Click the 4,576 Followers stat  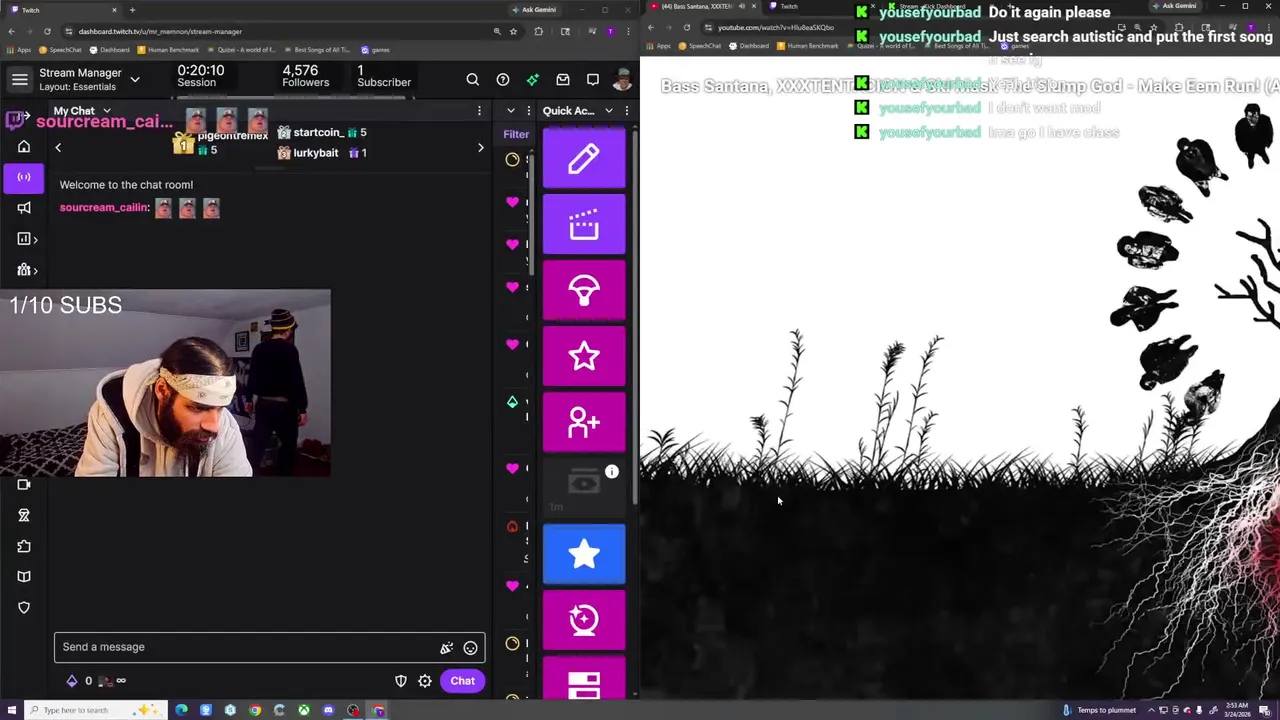point(306,76)
